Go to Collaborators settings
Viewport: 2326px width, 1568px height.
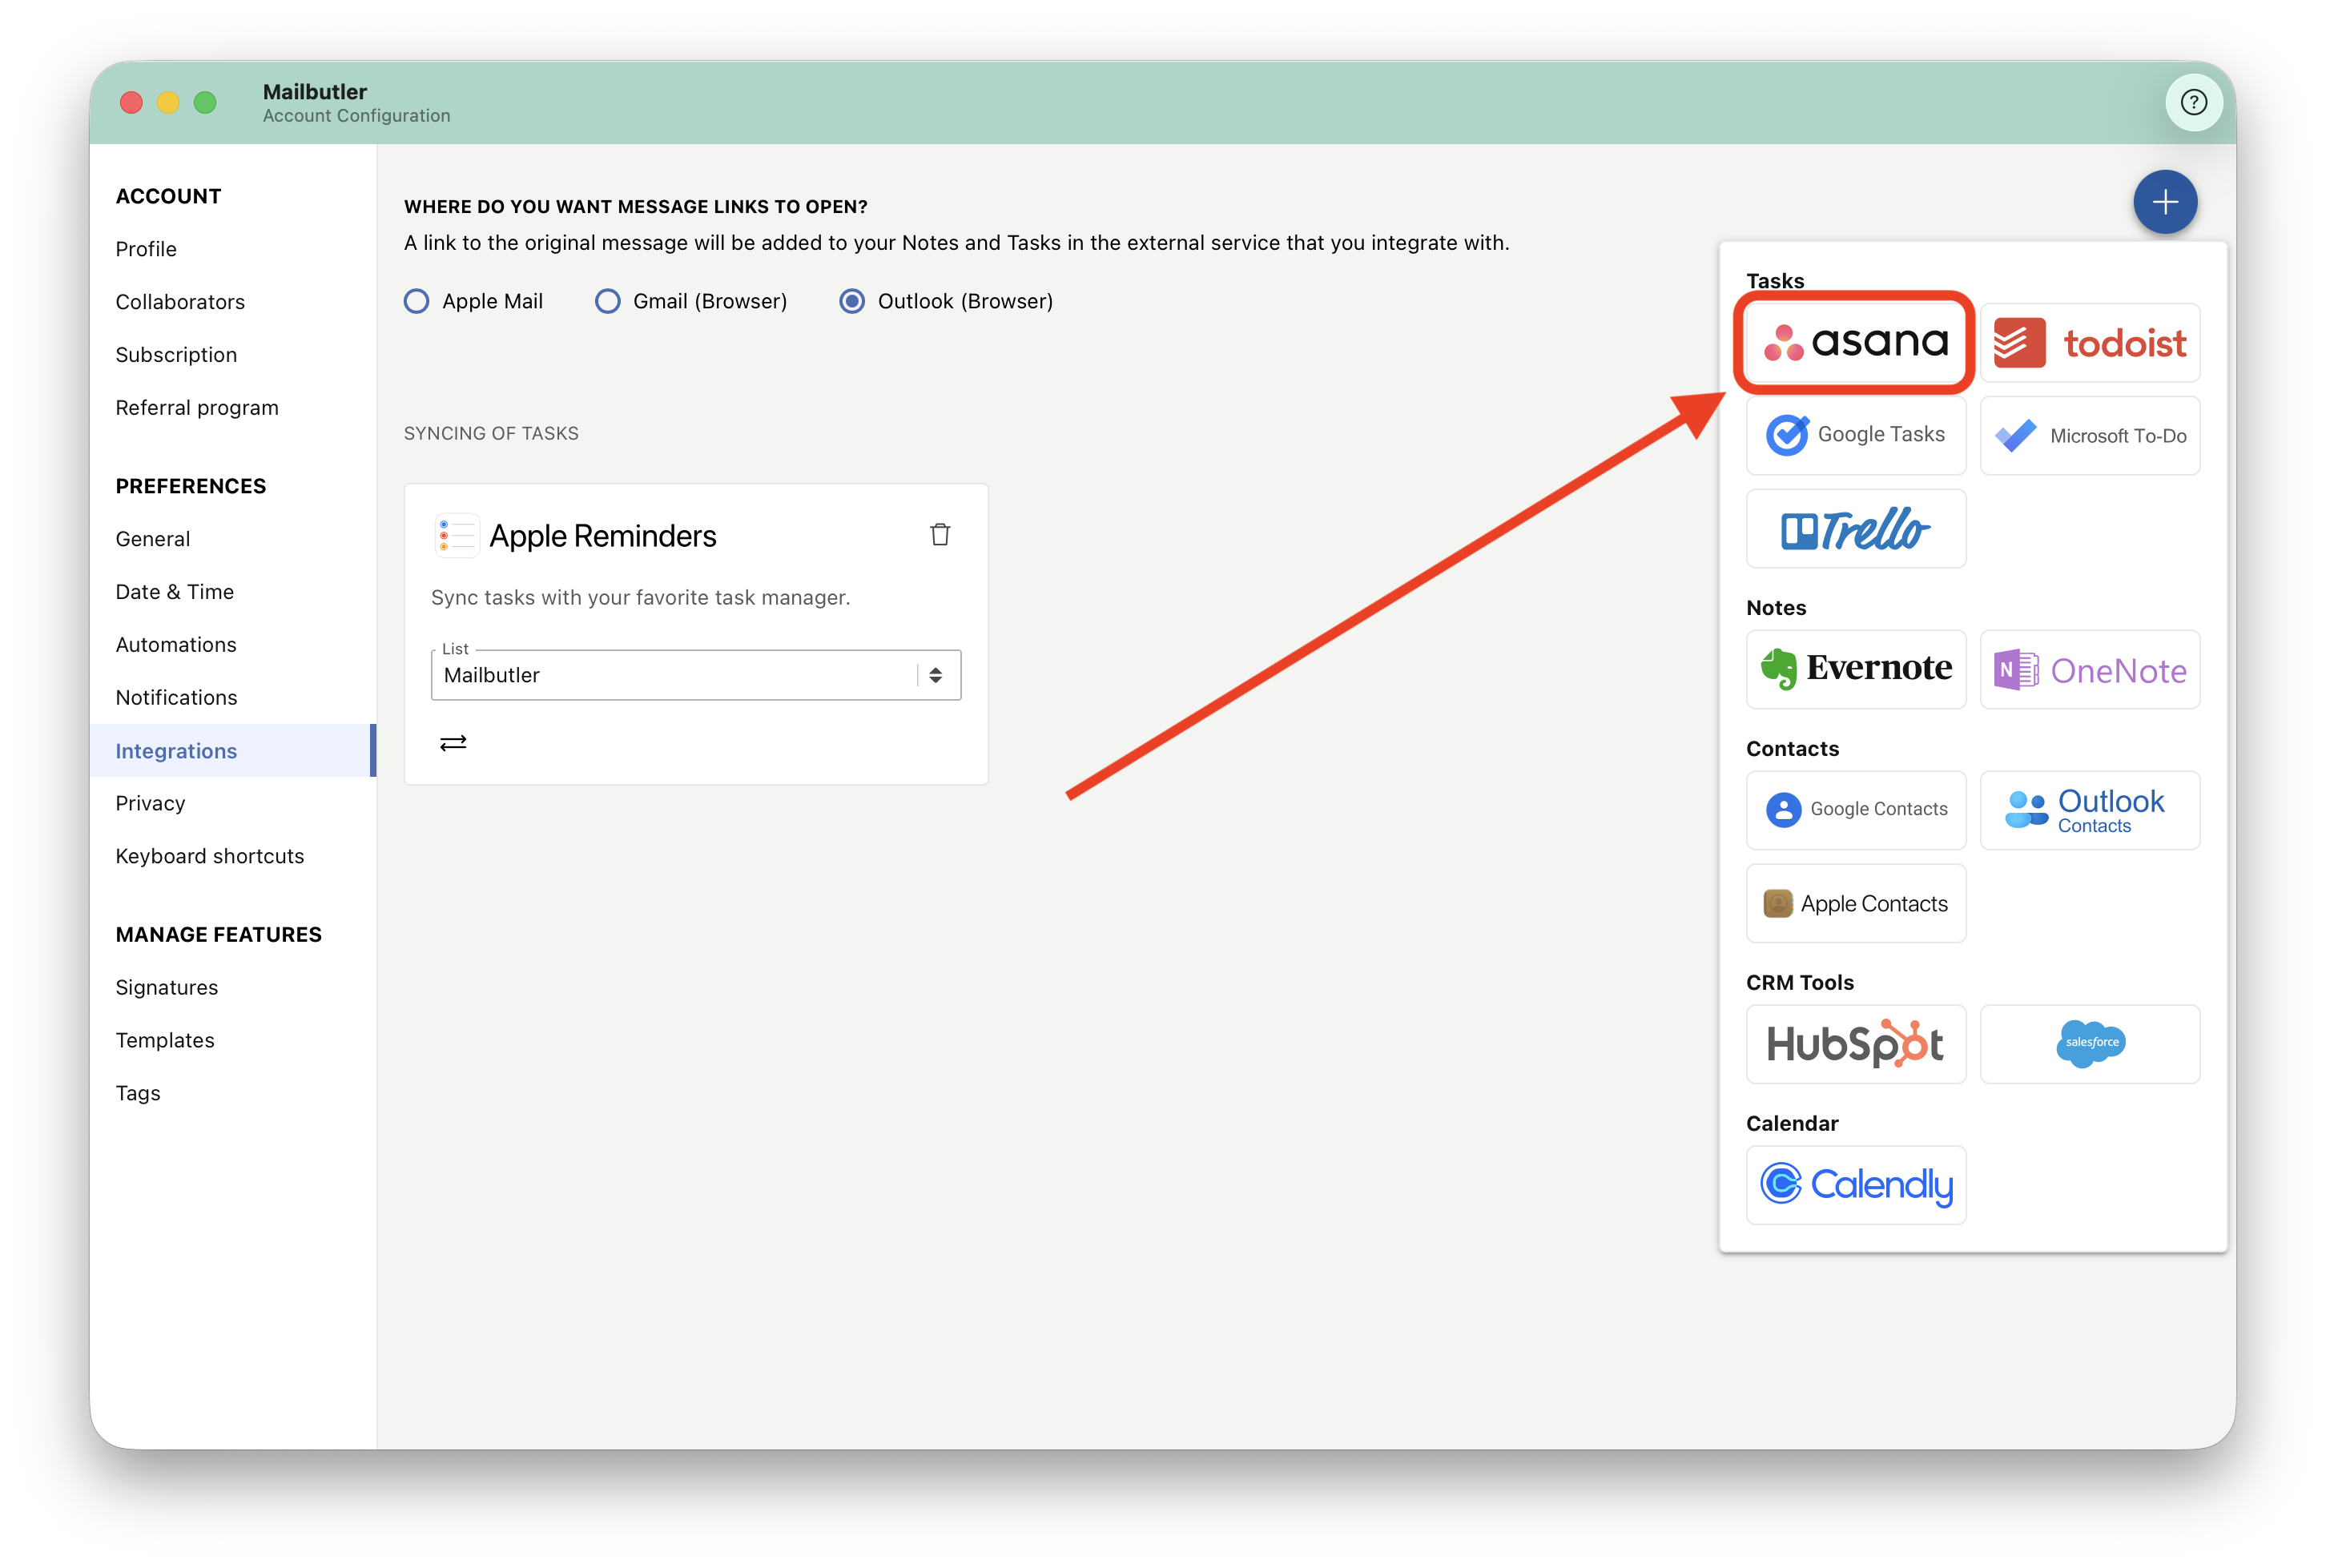coord(180,302)
